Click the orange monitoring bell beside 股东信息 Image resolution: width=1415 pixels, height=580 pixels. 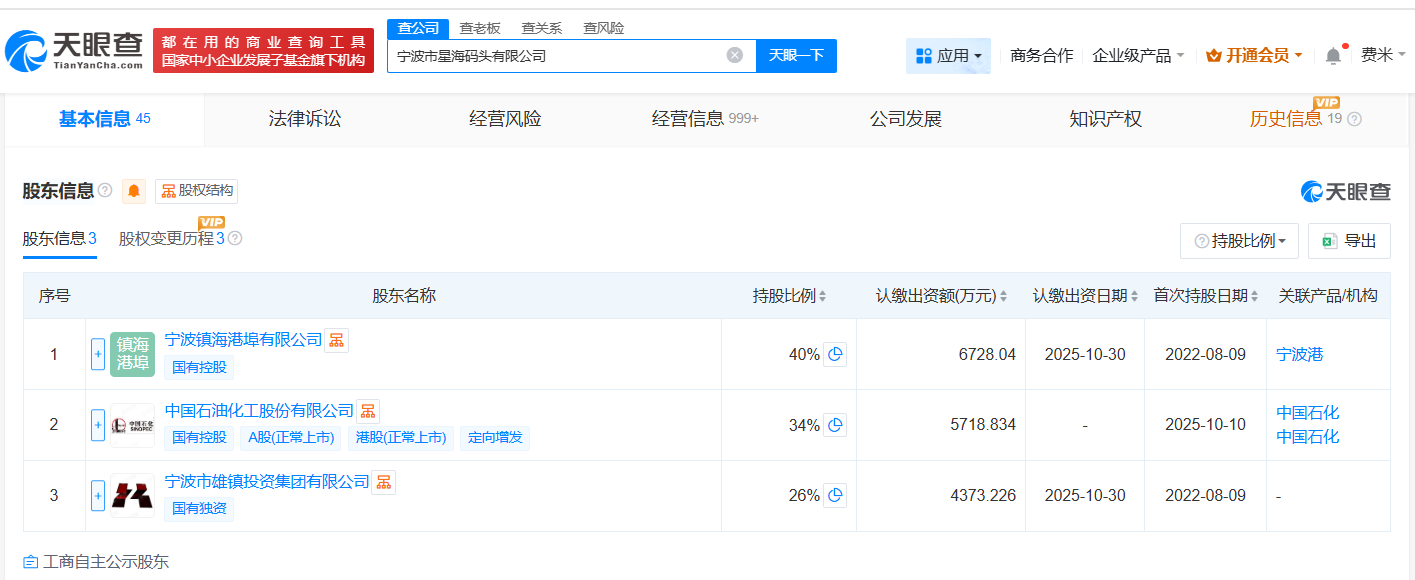tap(134, 191)
